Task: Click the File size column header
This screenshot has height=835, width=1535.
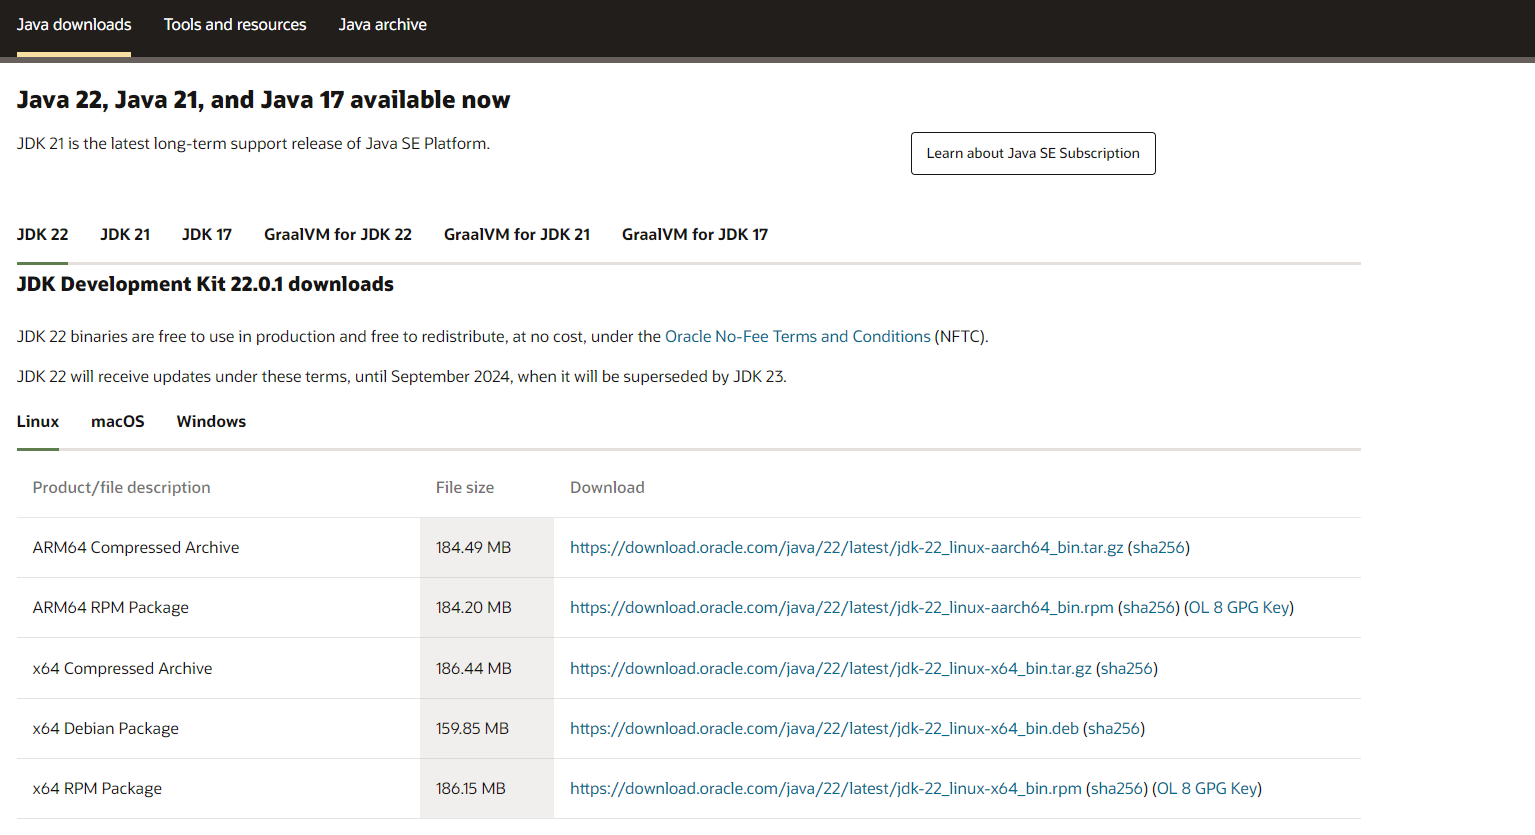Action: pyautogui.click(x=465, y=488)
